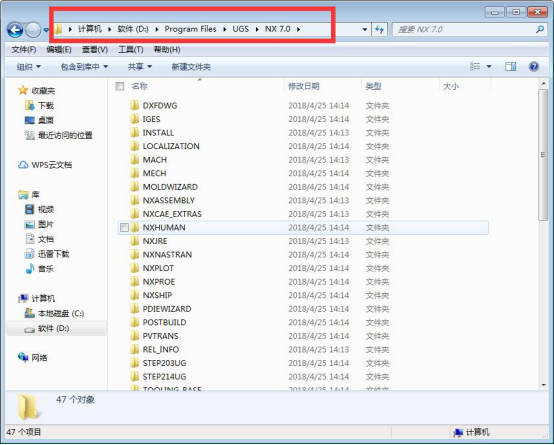Open the 文件(F) menu

click(x=24, y=49)
